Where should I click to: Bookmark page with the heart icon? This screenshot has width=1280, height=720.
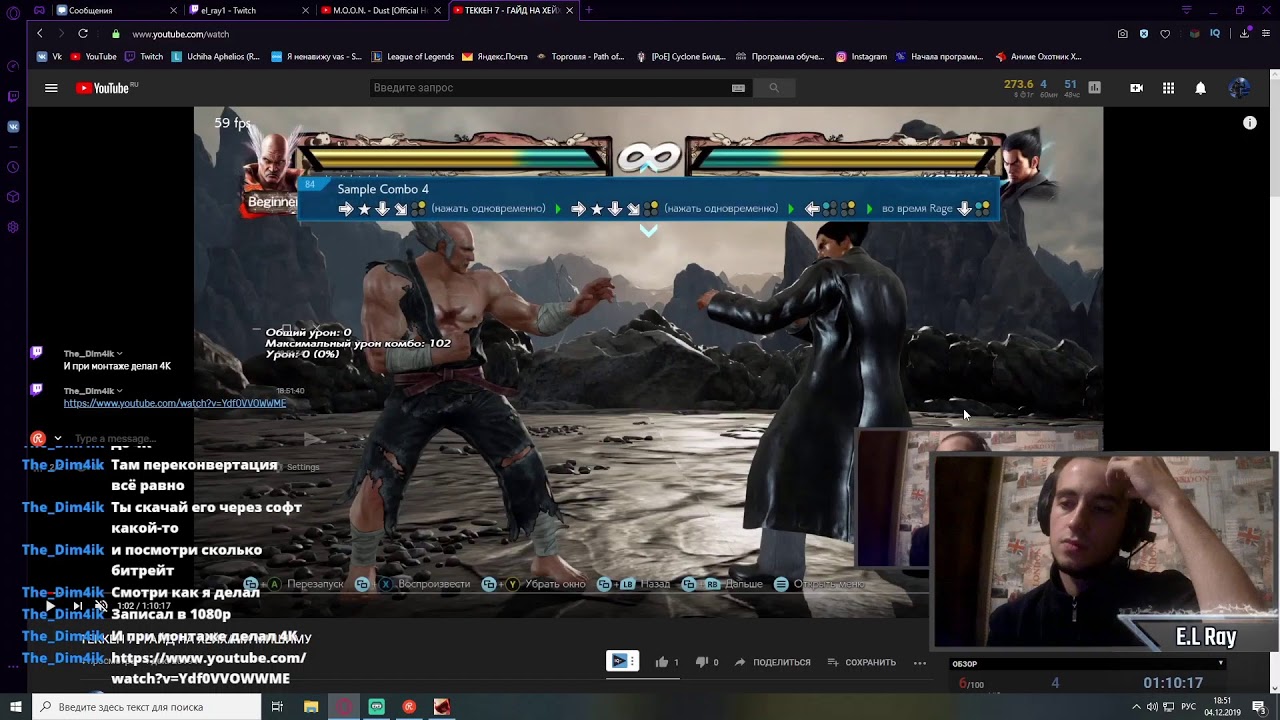(x=1165, y=34)
